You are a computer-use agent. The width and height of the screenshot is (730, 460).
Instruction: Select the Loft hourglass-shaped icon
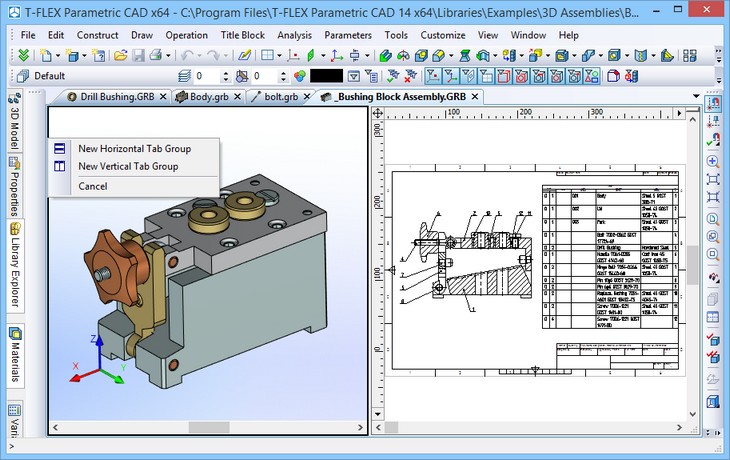pos(465,56)
